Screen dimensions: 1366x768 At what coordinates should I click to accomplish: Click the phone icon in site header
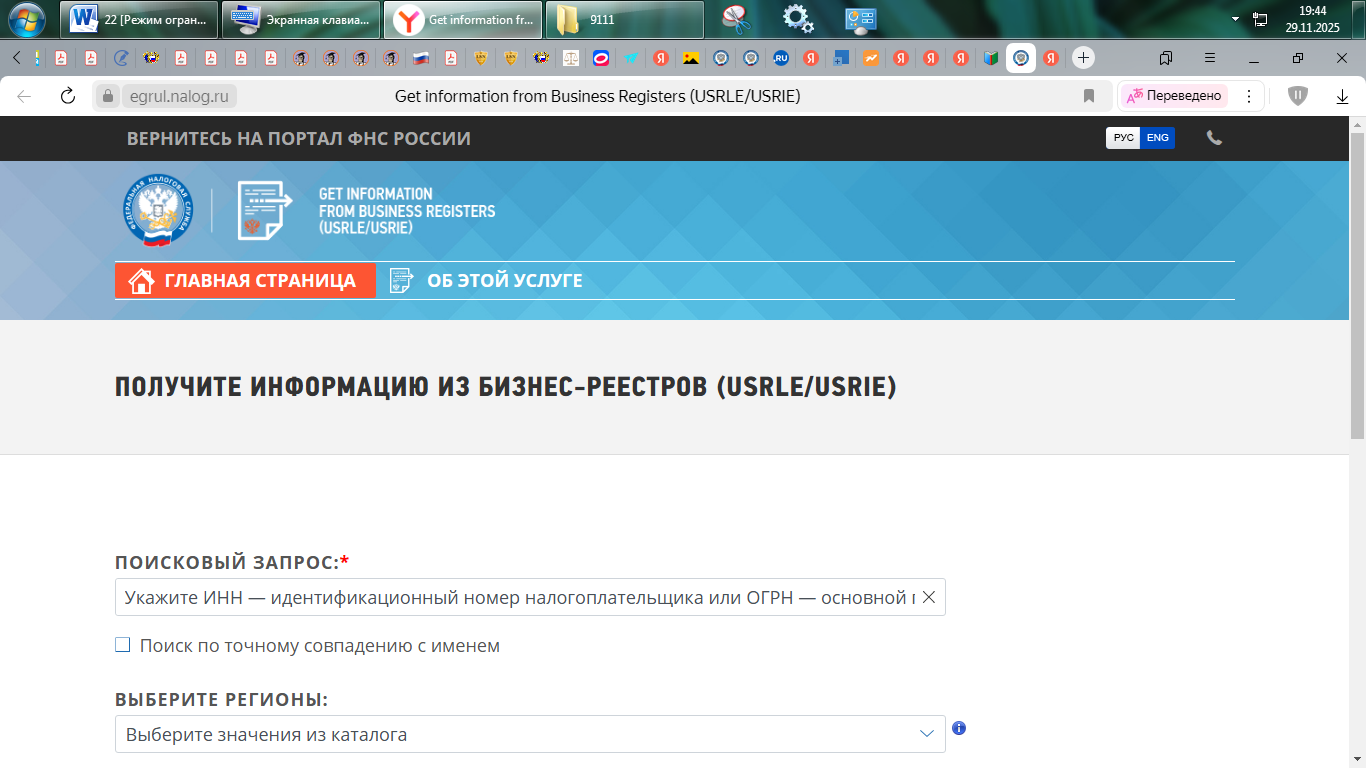[1214, 138]
